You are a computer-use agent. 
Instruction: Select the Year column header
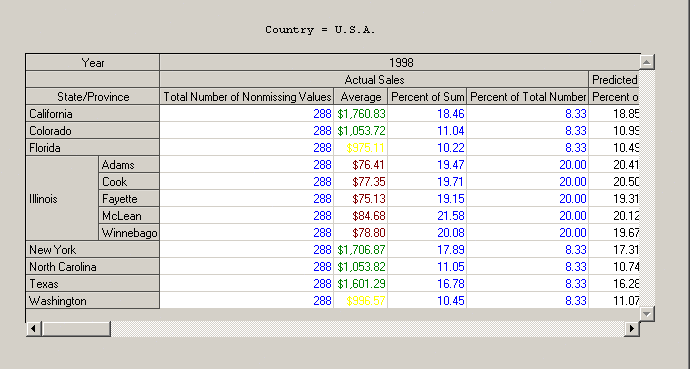[92, 62]
